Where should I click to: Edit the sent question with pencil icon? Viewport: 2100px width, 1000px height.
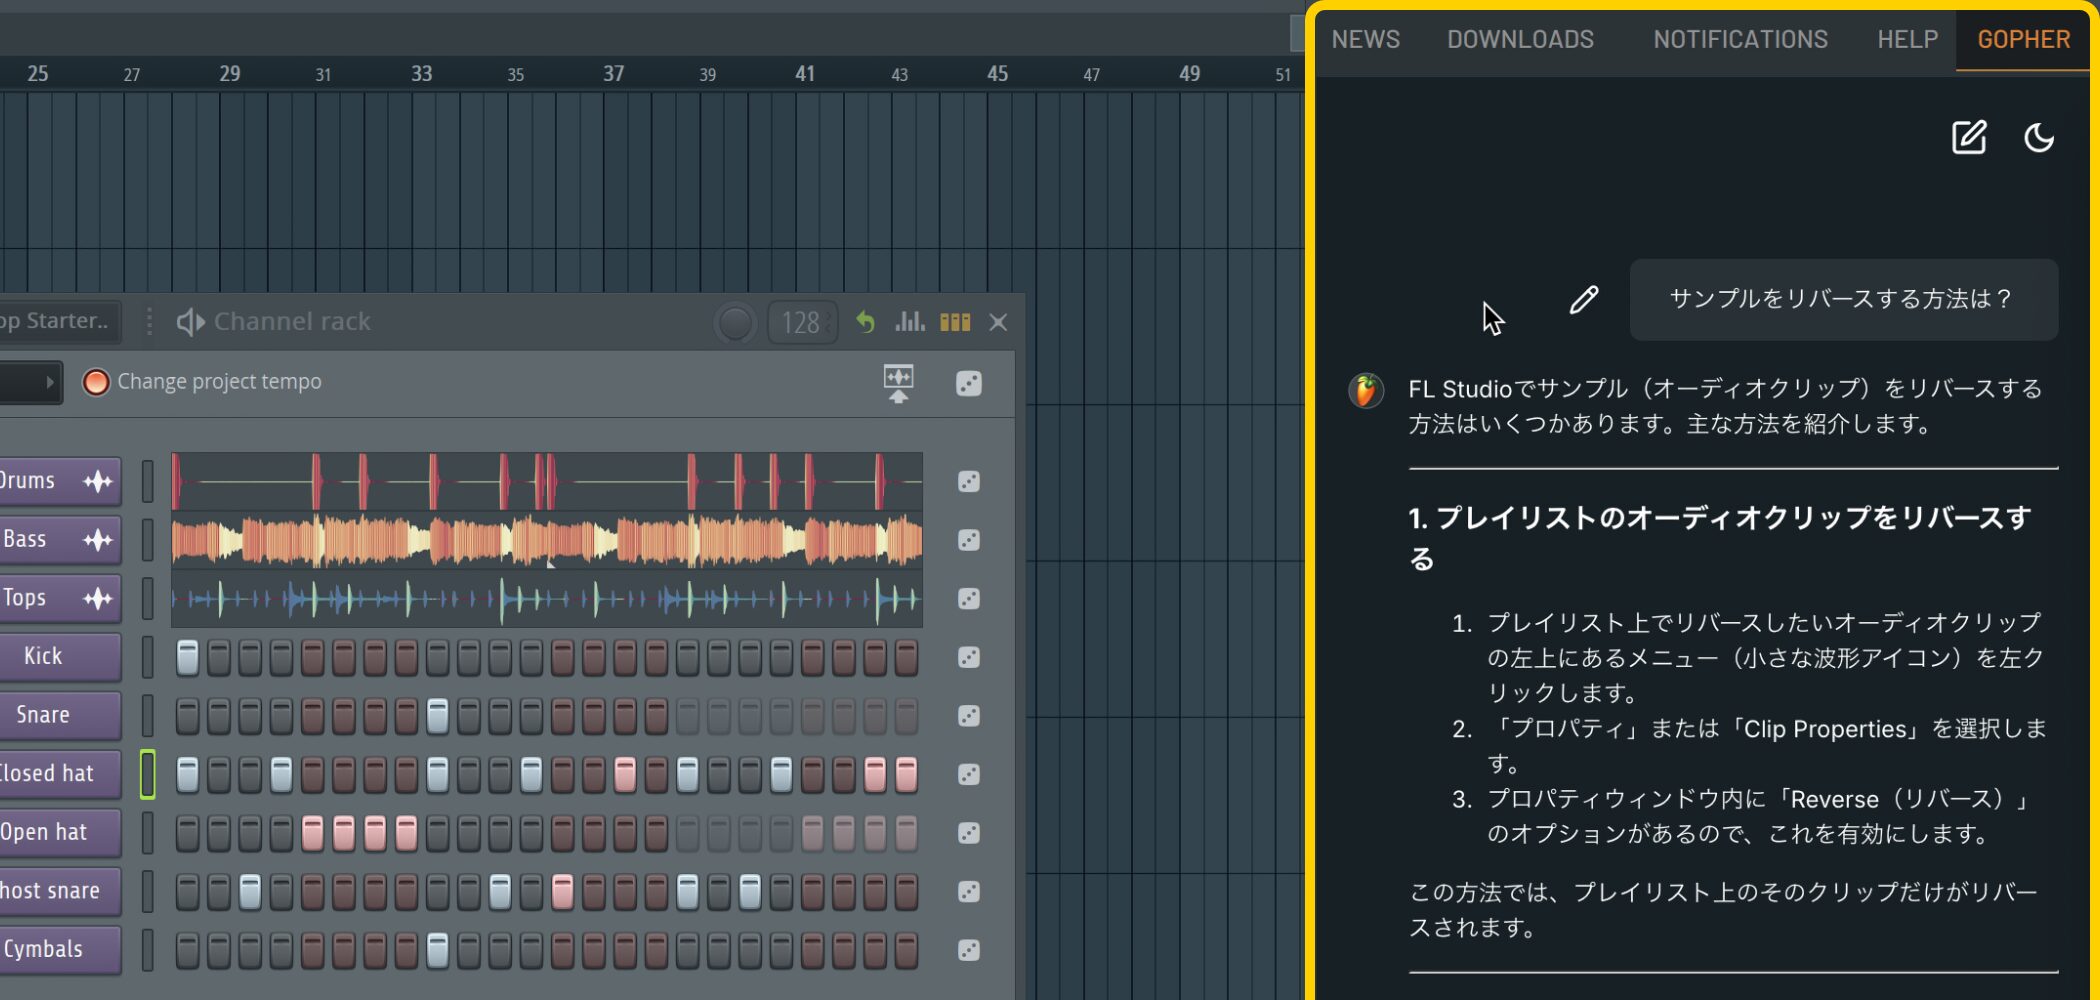1584,299
